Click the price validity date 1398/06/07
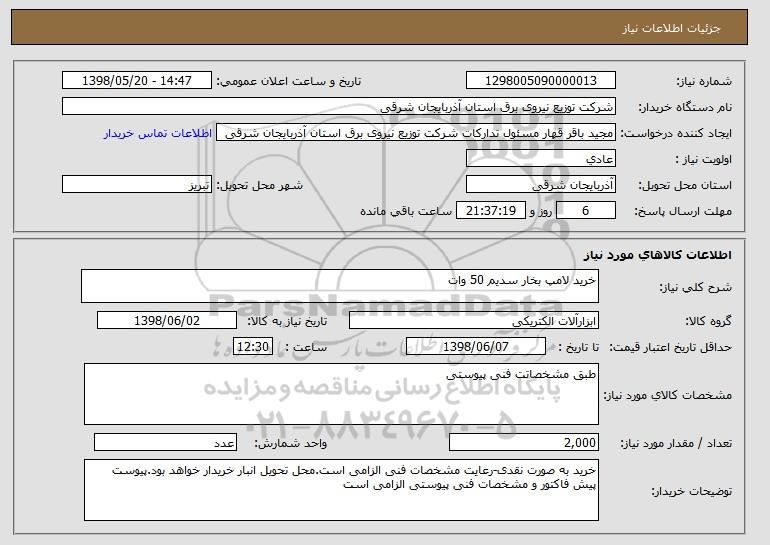 point(476,347)
